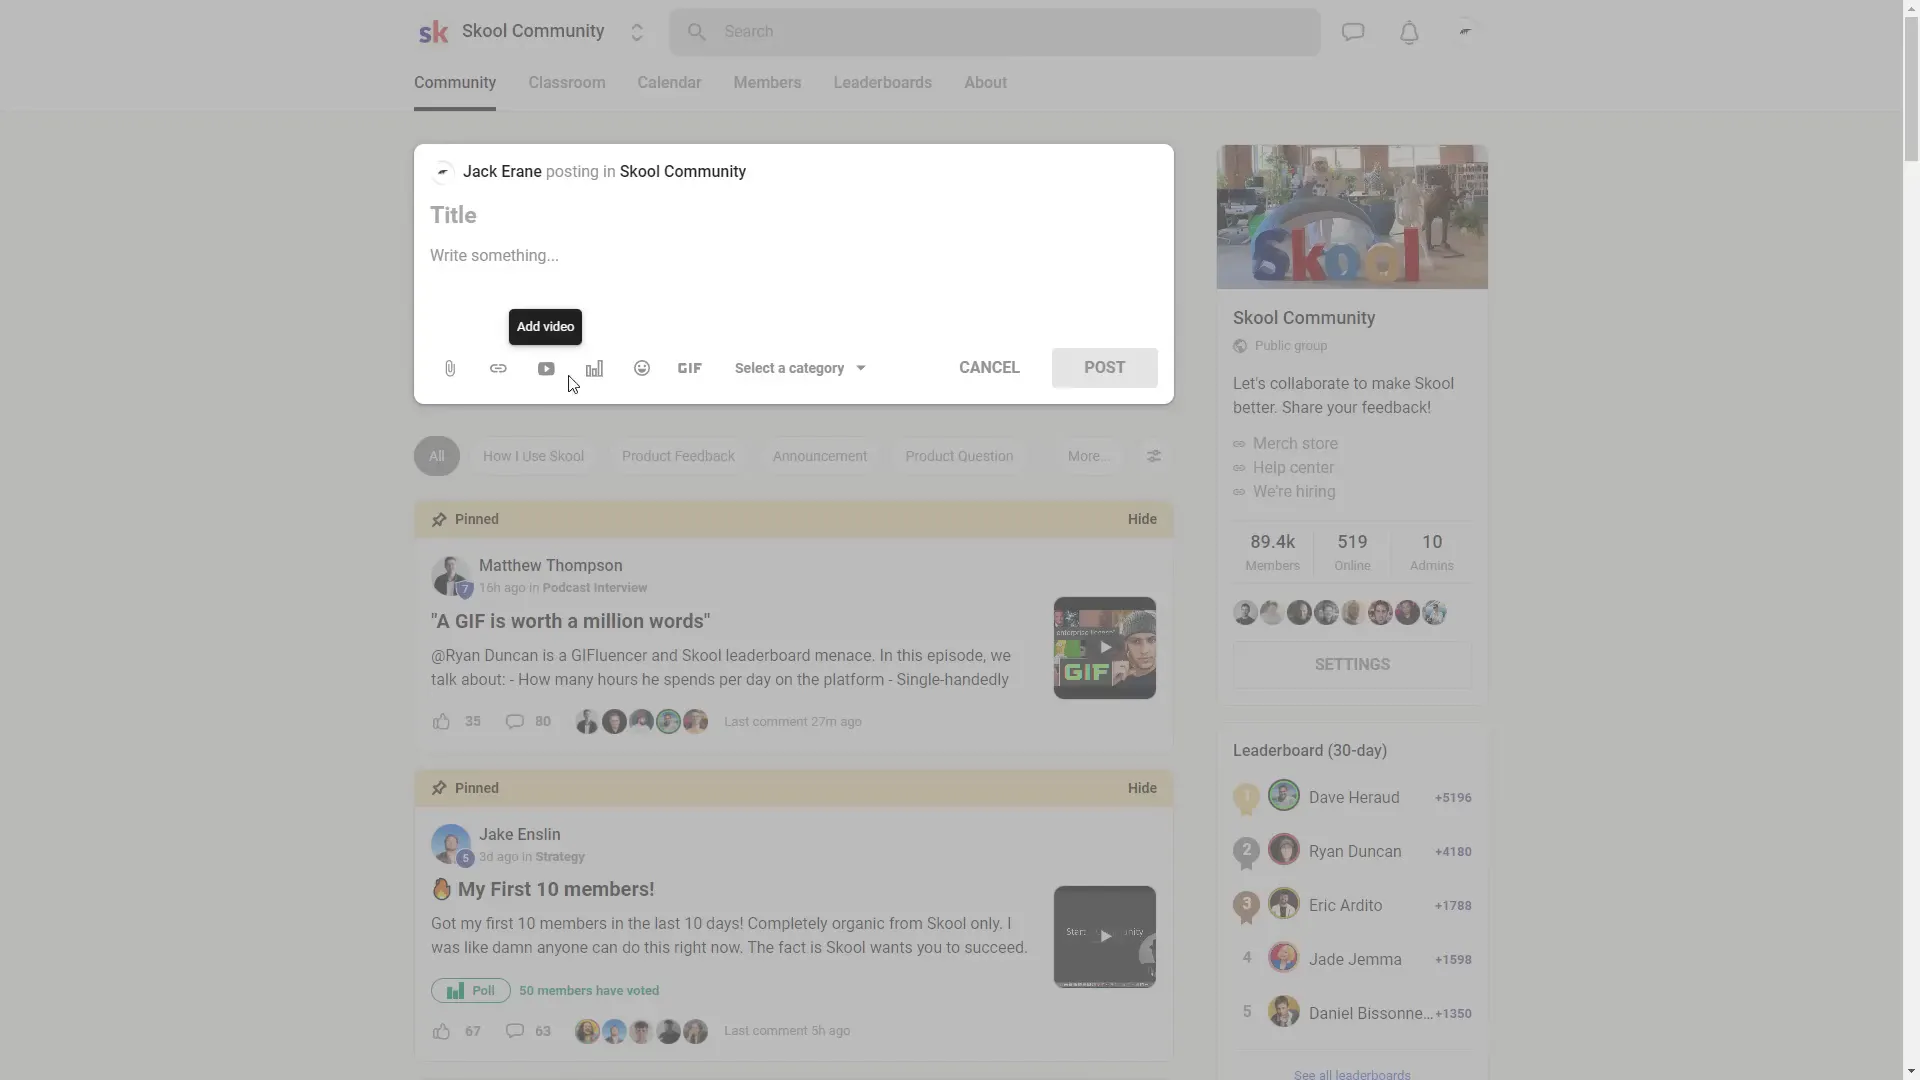Open group SETTINGS

click(1352, 665)
